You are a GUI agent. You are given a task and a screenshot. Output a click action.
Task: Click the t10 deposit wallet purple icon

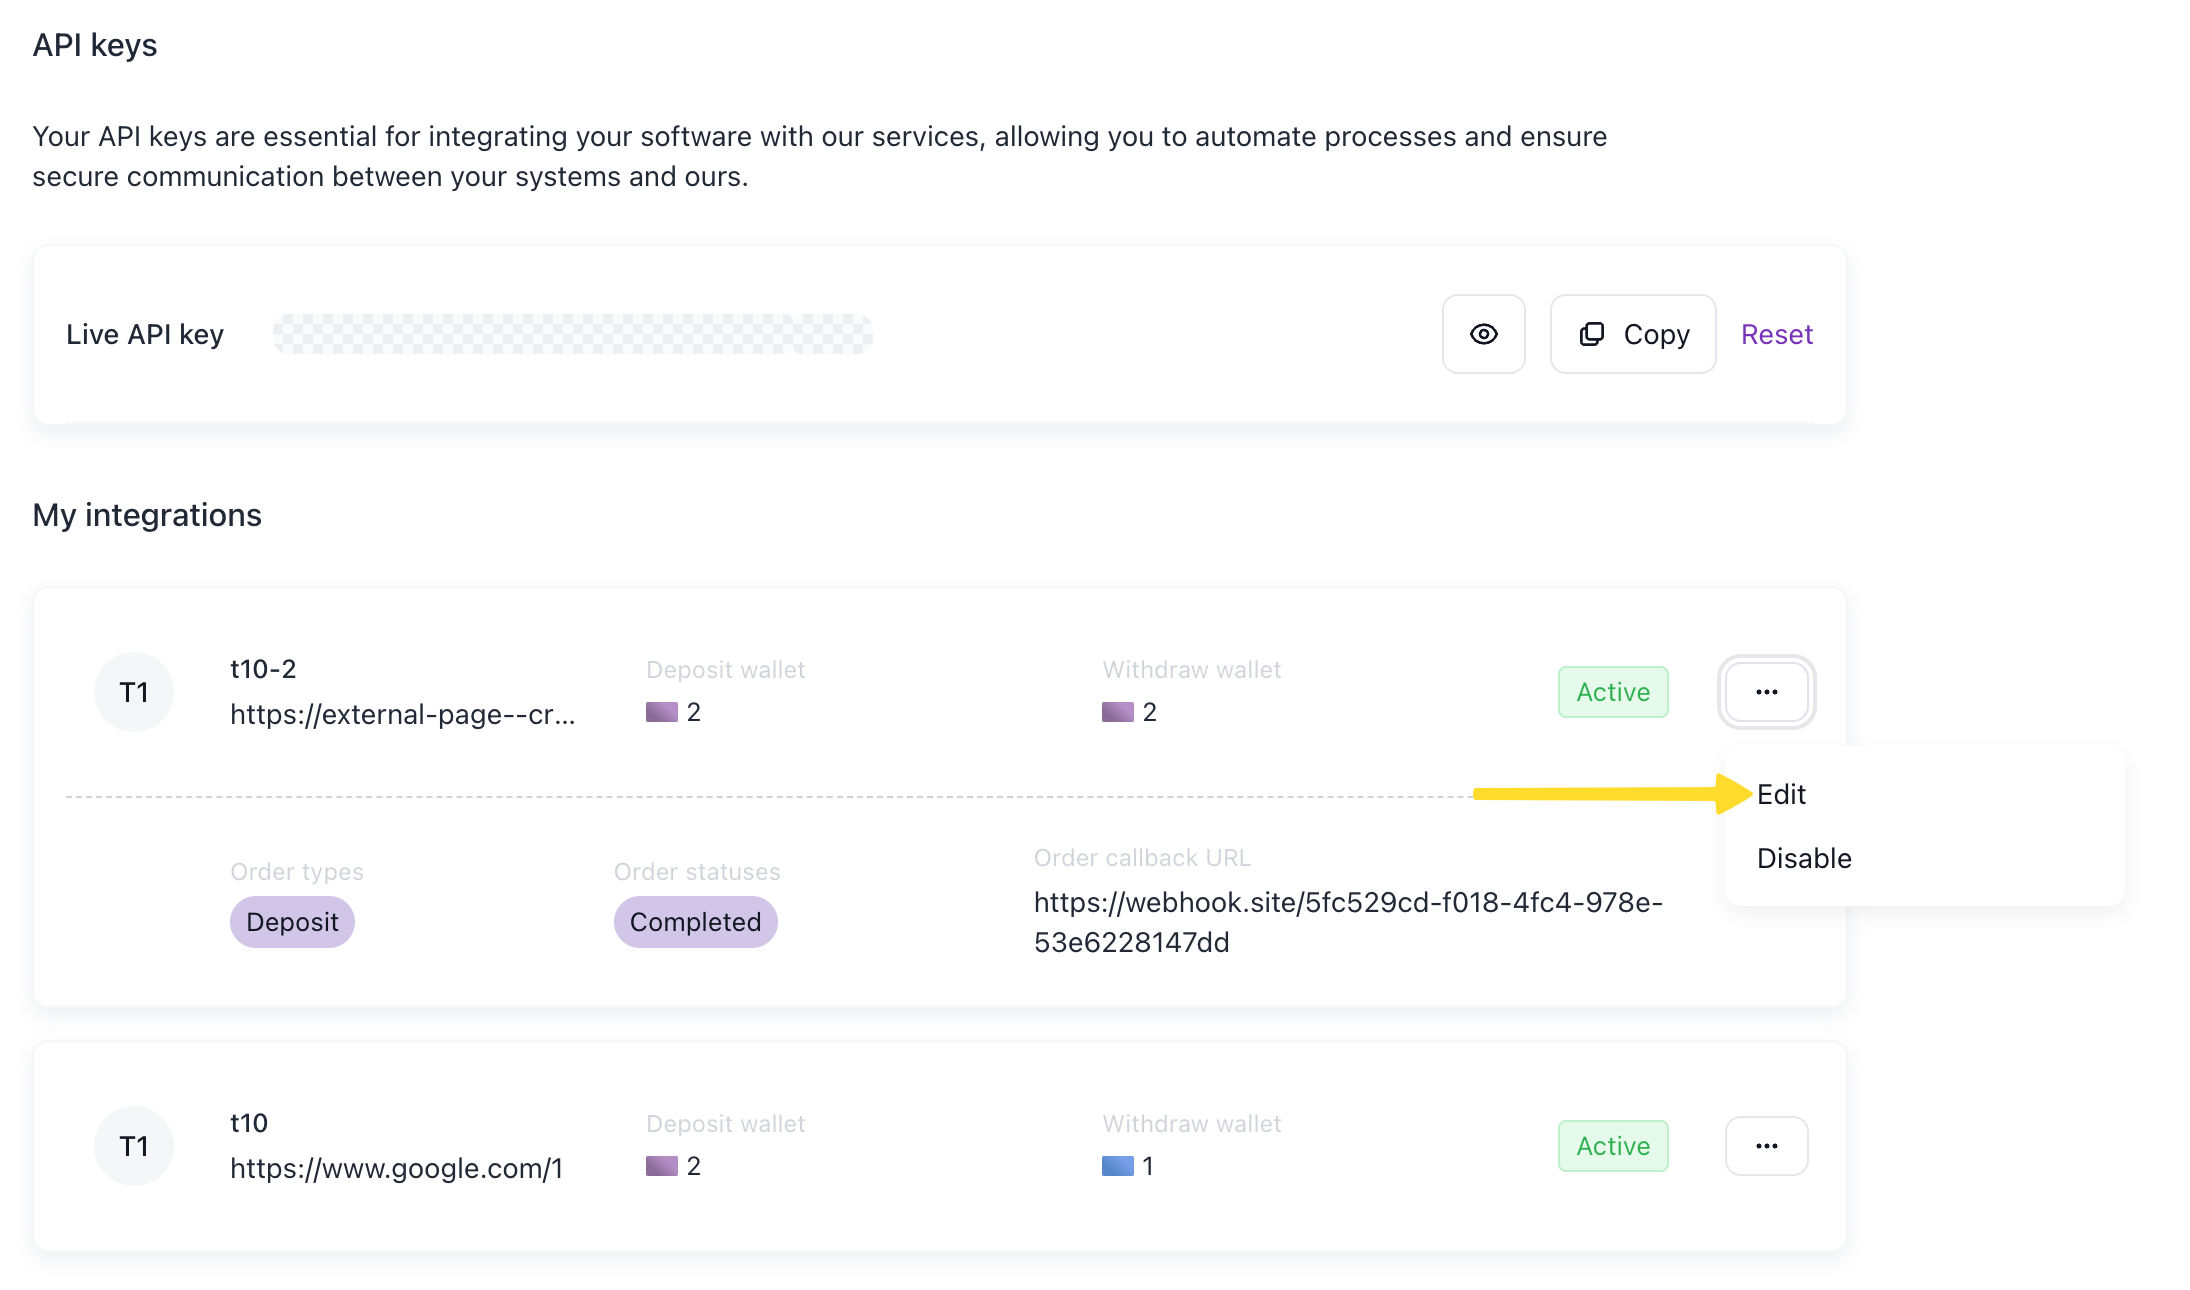click(x=662, y=1166)
